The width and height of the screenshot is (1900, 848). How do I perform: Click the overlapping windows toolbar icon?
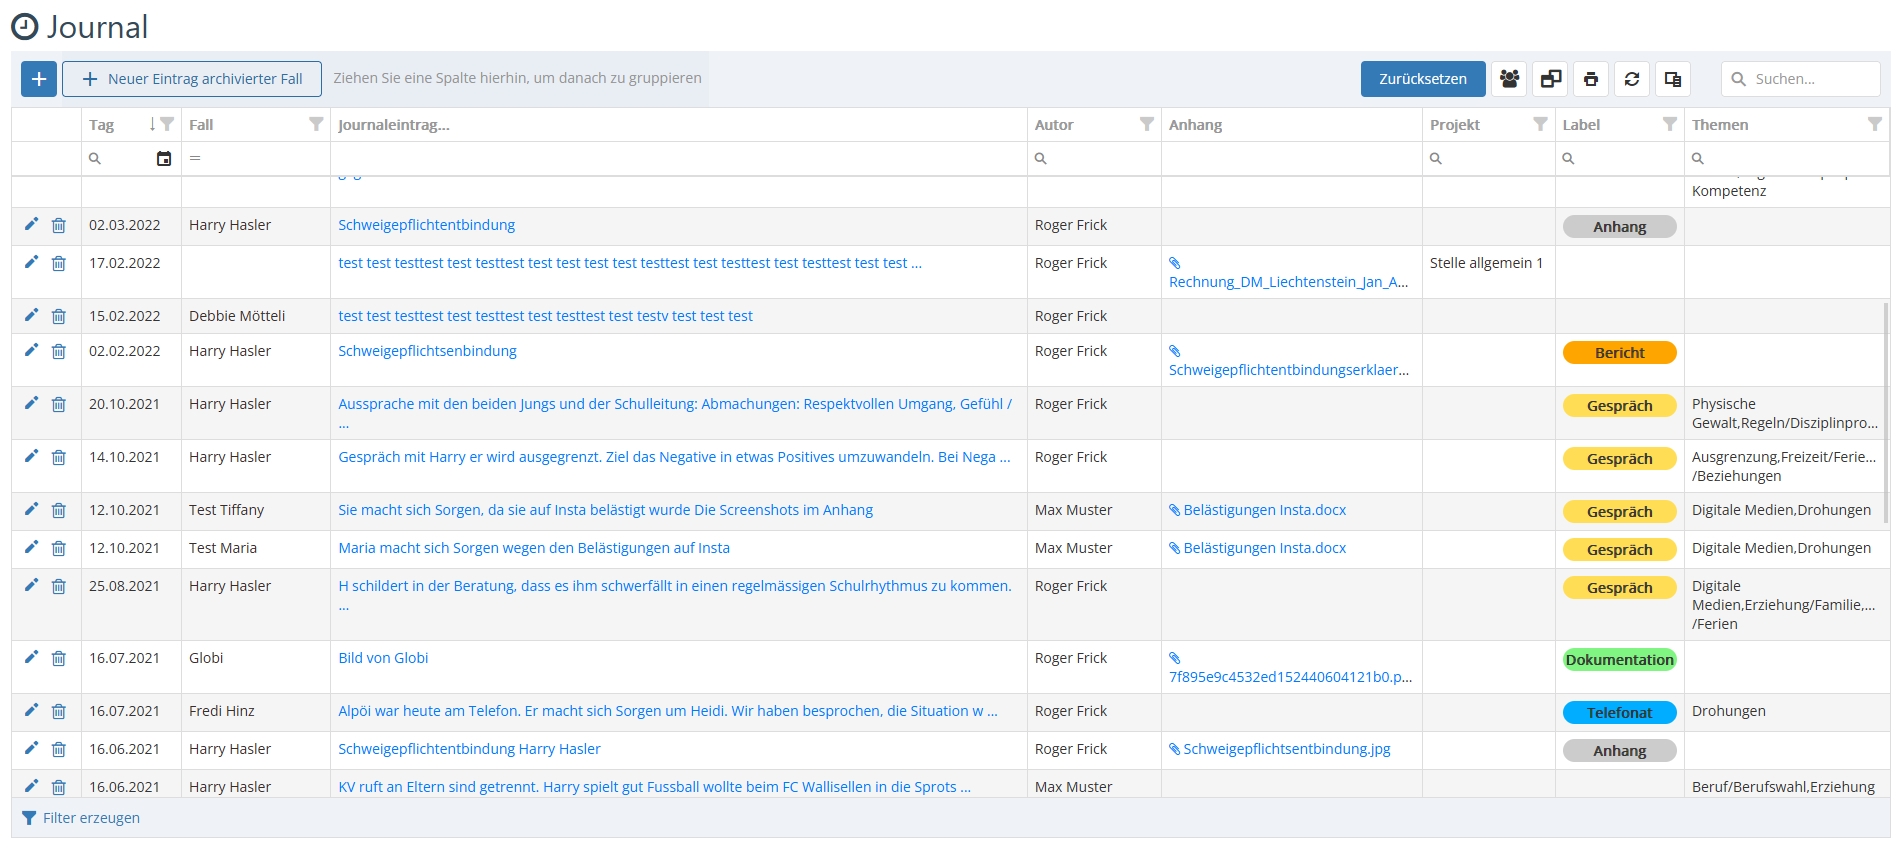[1551, 79]
